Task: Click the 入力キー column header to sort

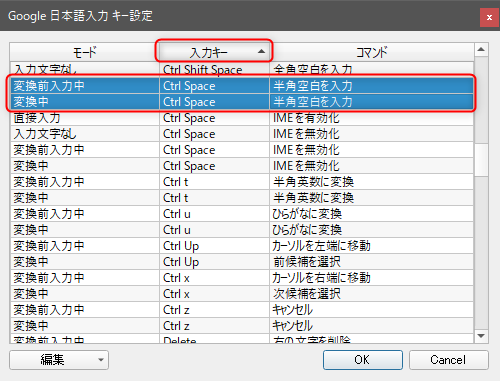Action: point(214,52)
